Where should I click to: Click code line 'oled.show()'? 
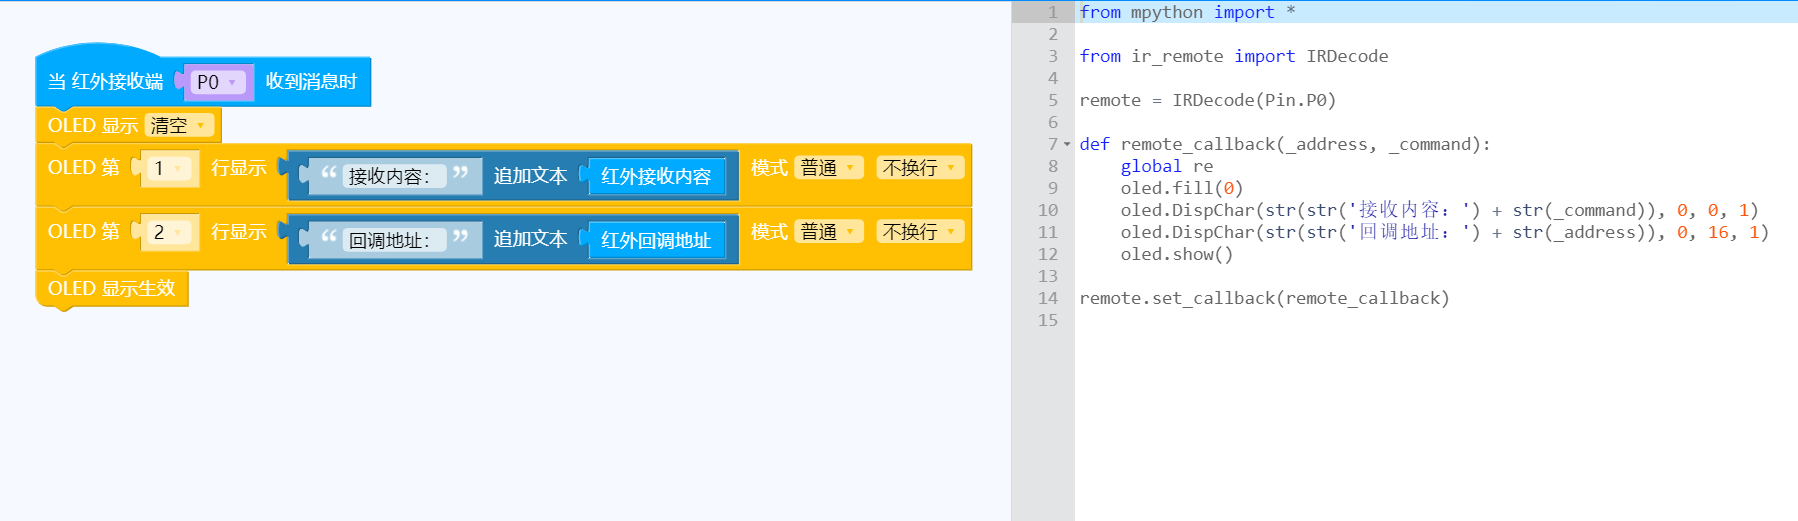tap(1176, 254)
